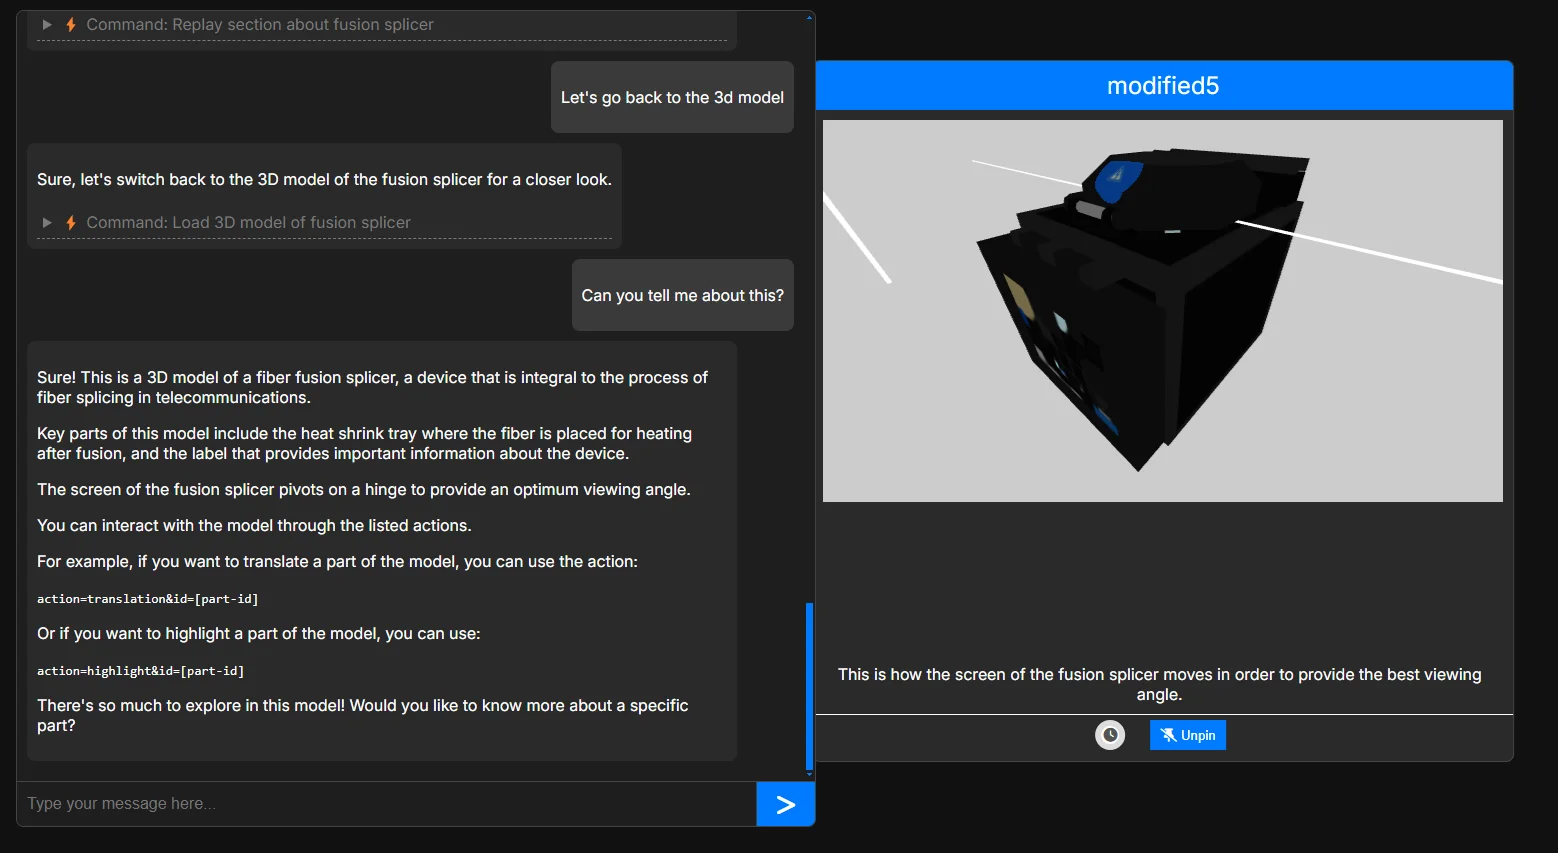This screenshot has height=853, width=1558.
Task: Click the 'action=translation&id=[part-id]' code text
Action: pyautogui.click(x=148, y=599)
